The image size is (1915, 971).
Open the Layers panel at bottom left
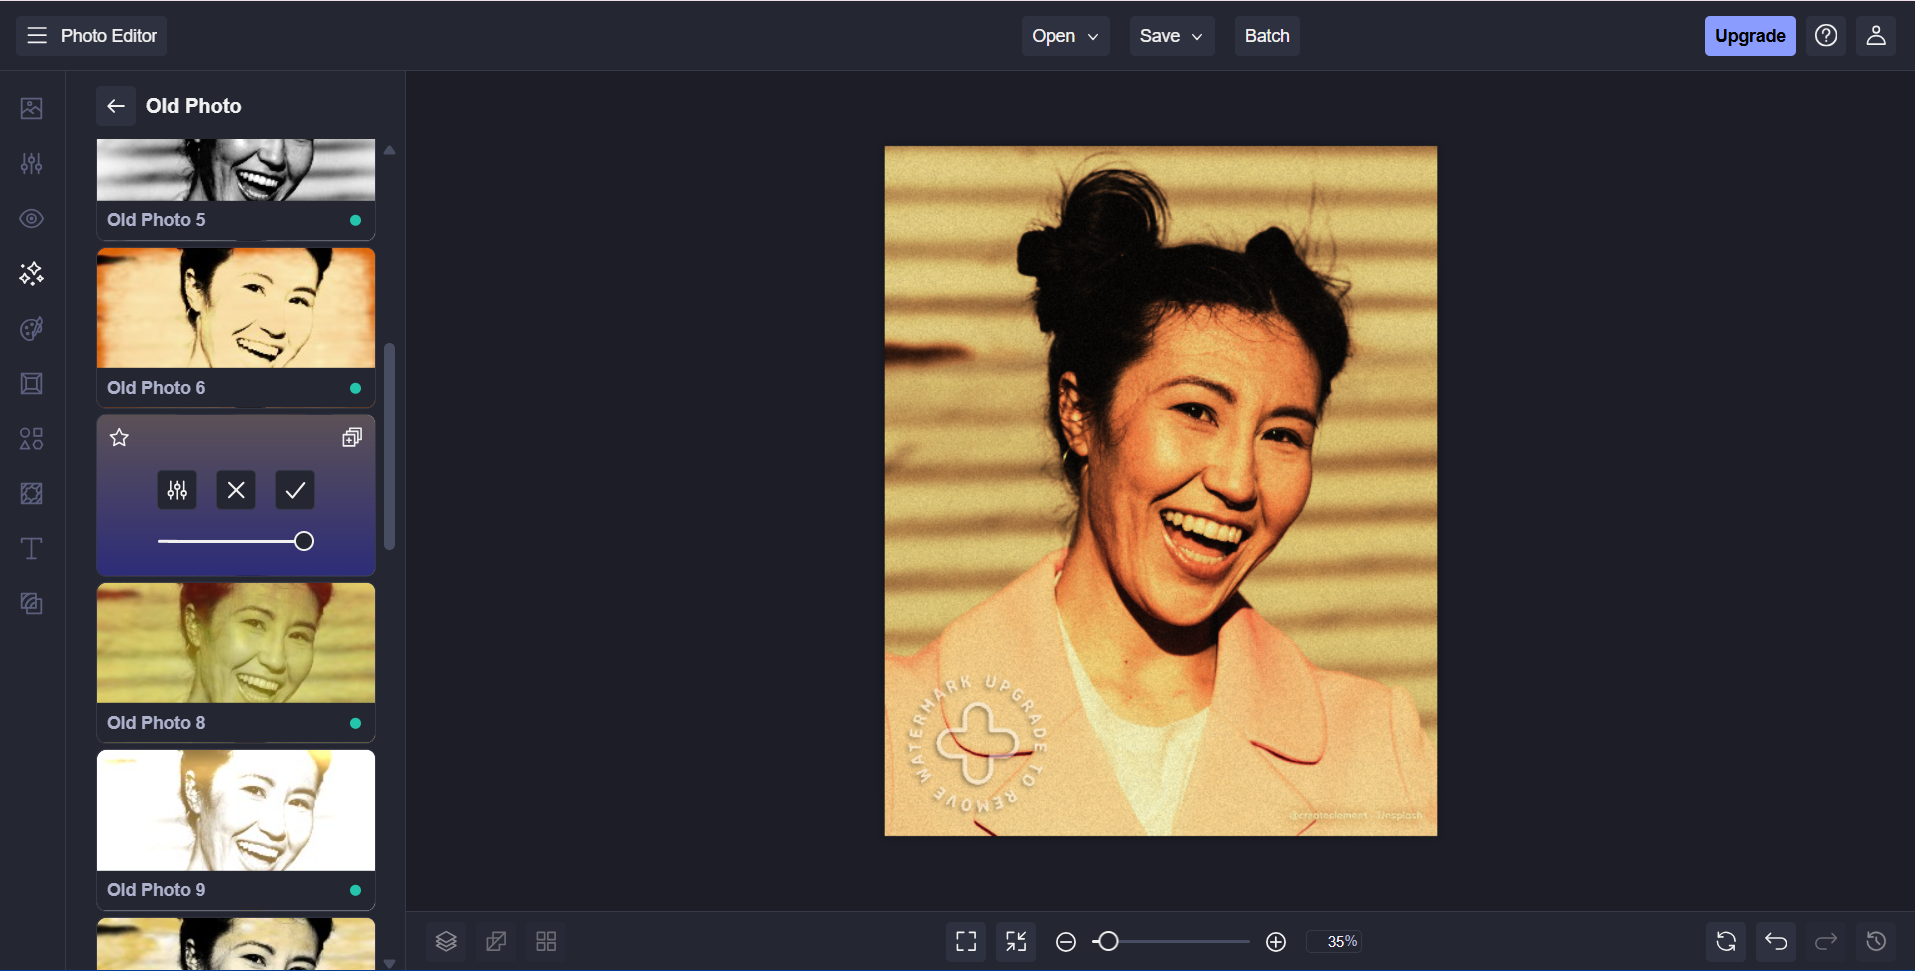coord(446,941)
